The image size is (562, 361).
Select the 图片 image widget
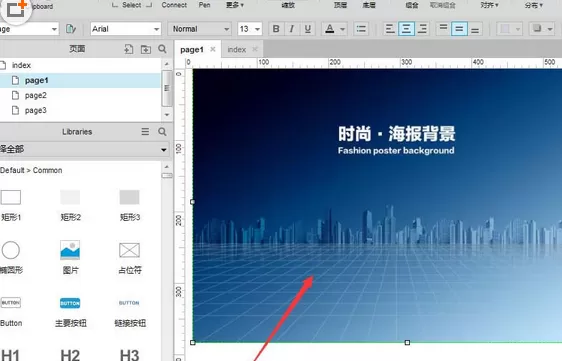pyautogui.click(x=70, y=257)
